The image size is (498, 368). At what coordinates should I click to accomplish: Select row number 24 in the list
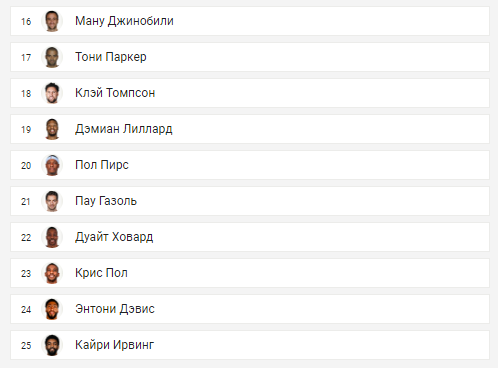coord(250,309)
